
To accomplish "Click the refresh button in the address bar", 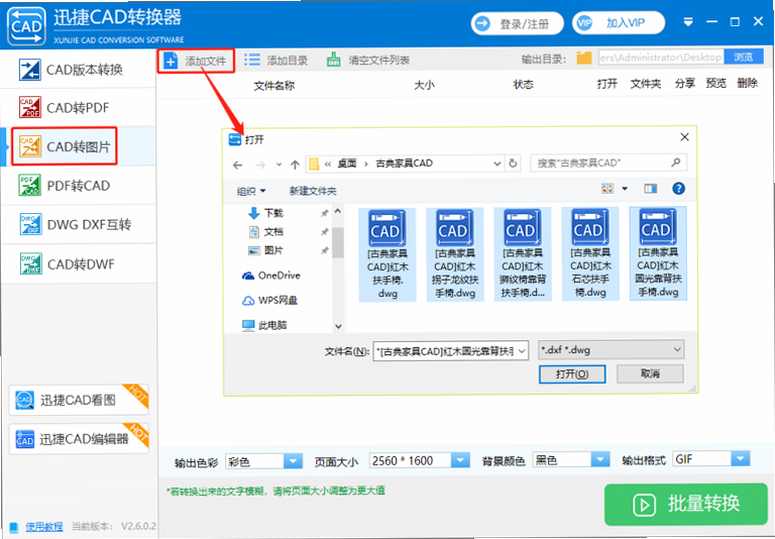I will (x=513, y=163).
